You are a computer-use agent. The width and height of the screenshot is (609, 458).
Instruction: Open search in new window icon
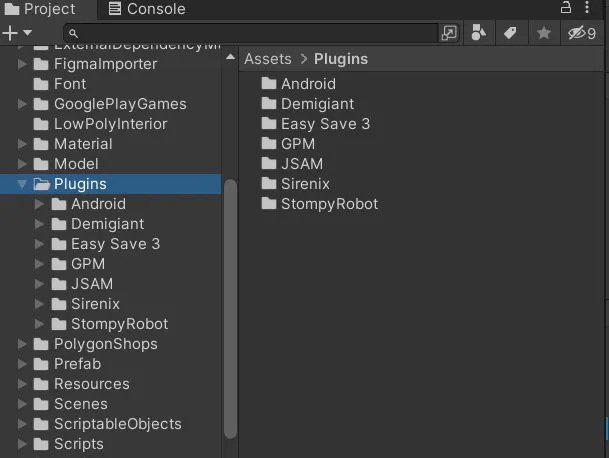pos(449,33)
